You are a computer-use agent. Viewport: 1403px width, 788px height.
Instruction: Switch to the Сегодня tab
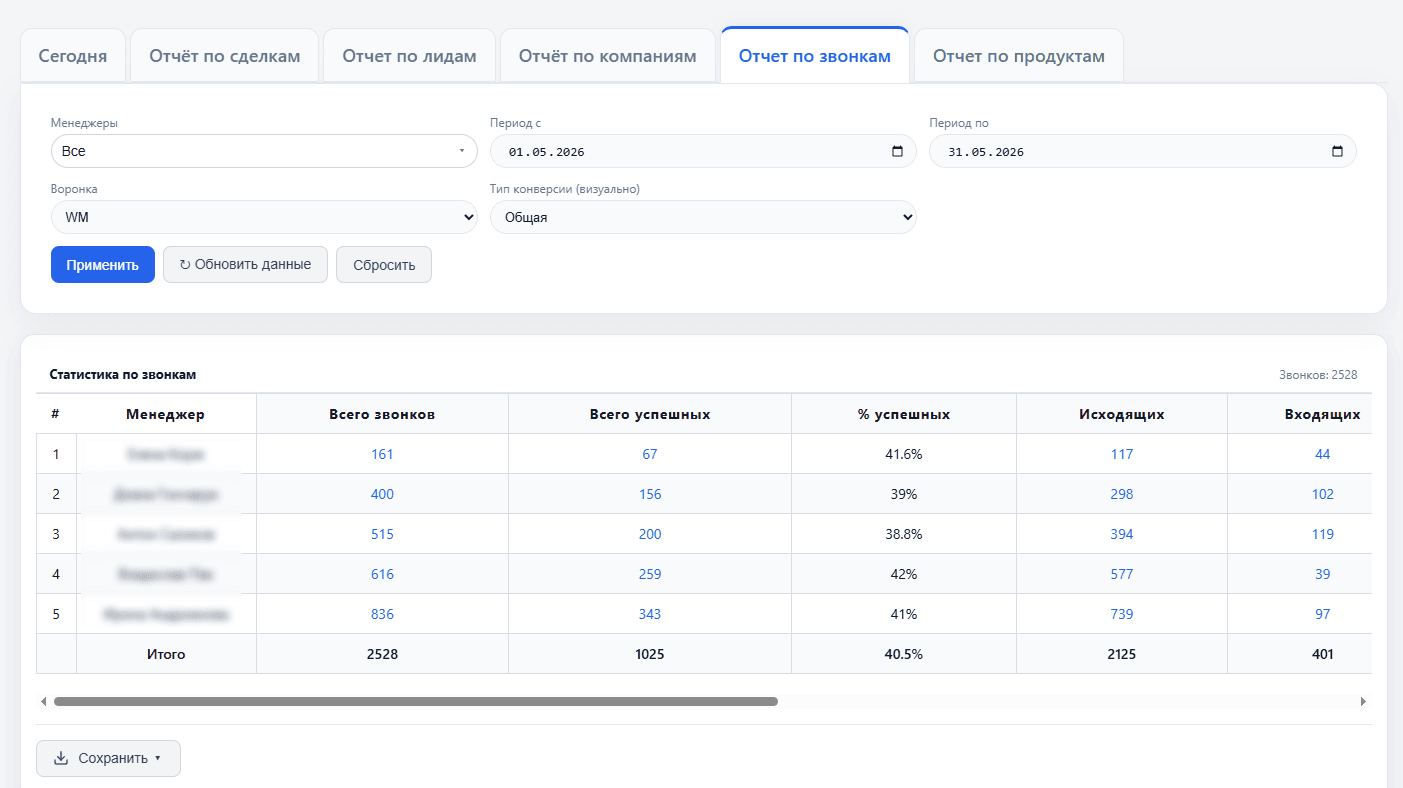73,56
